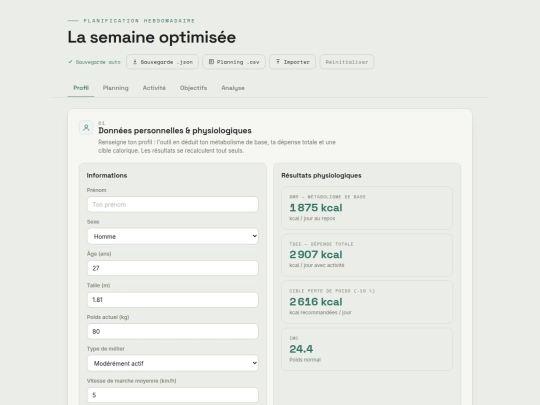Click the Âge field showing 27
This screenshot has height=405, width=540.
point(173,268)
